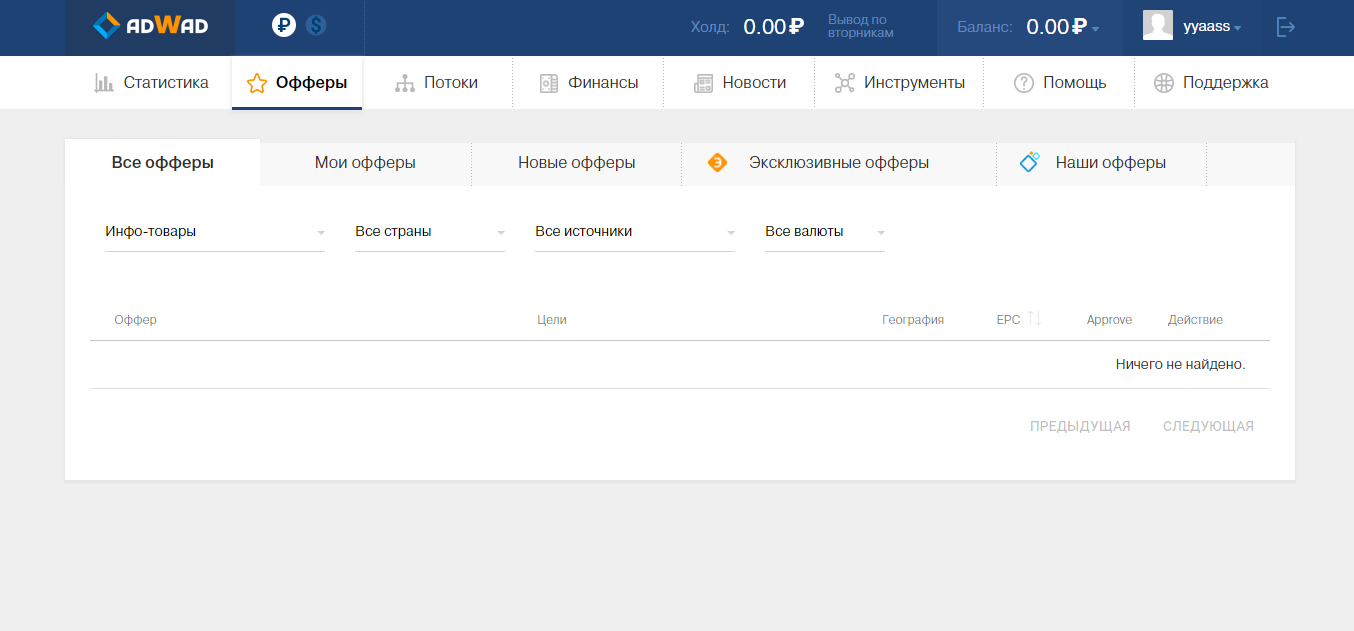The image size is (1354, 631).
Task: Click the Поддержка globe icon
Action: (x=1164, y=83)
